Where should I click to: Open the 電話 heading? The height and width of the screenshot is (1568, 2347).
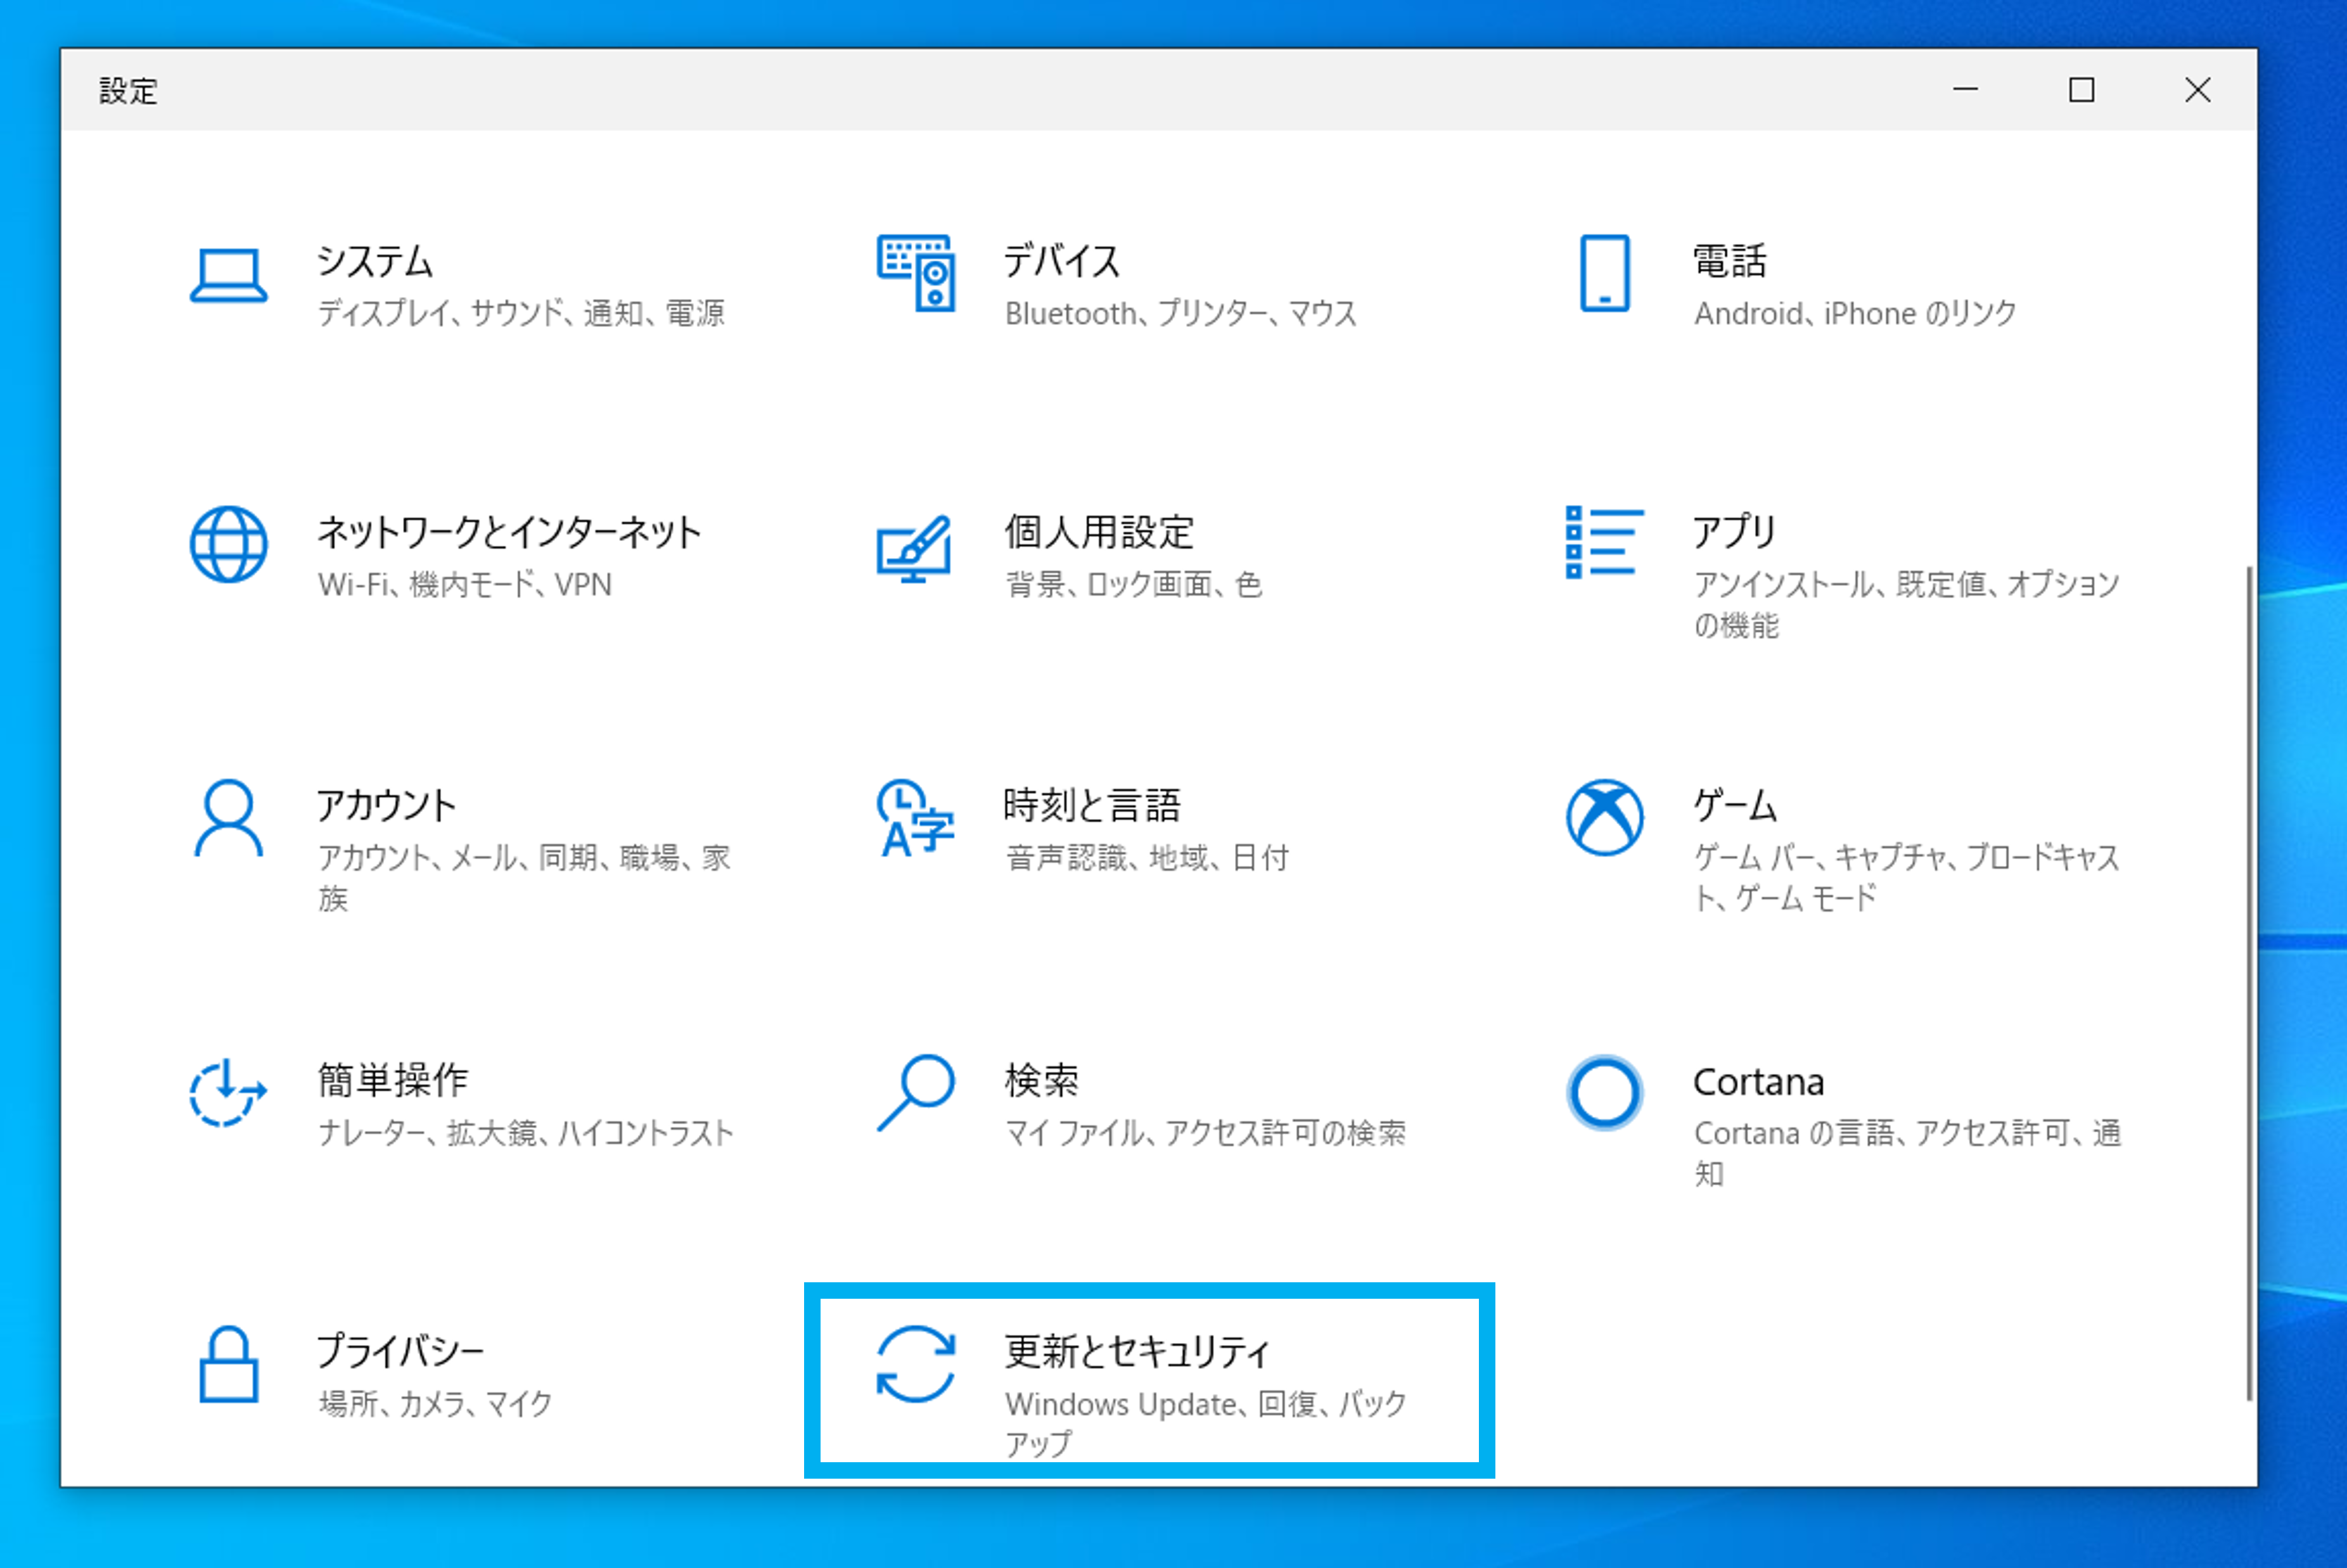coord(1730,261)
